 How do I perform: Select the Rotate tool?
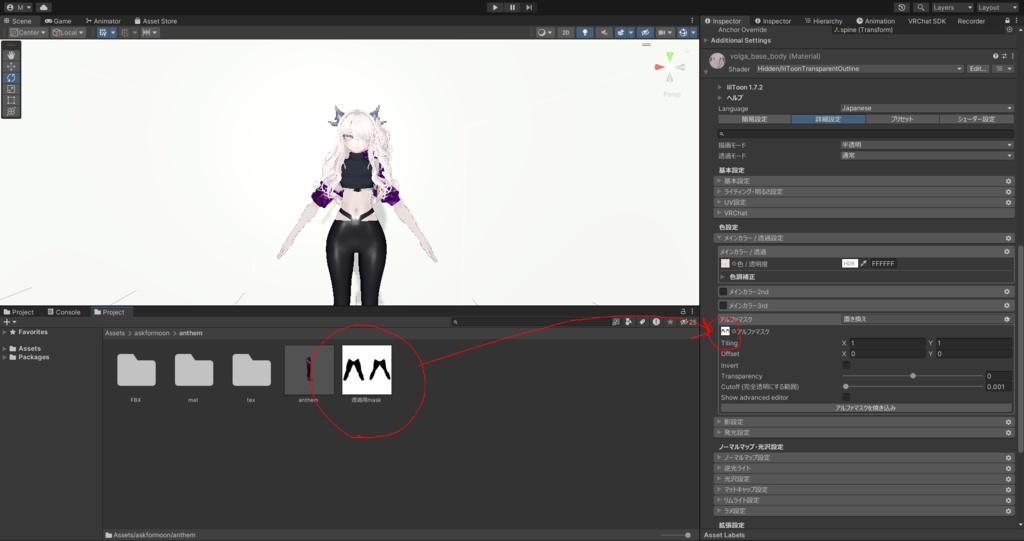pyautogui.click(x=11, y=78)
